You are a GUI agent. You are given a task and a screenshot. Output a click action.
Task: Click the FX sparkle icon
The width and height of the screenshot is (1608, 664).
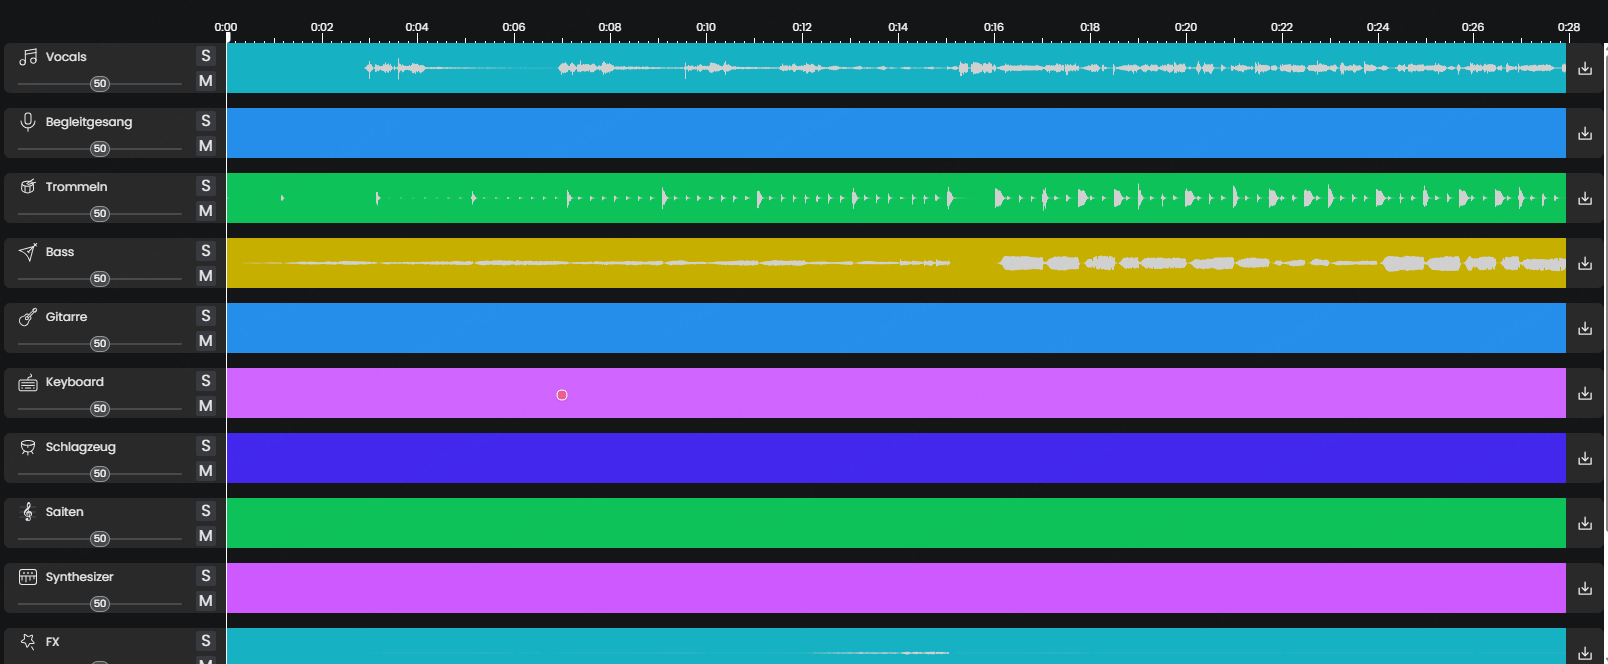click(28, 642)
